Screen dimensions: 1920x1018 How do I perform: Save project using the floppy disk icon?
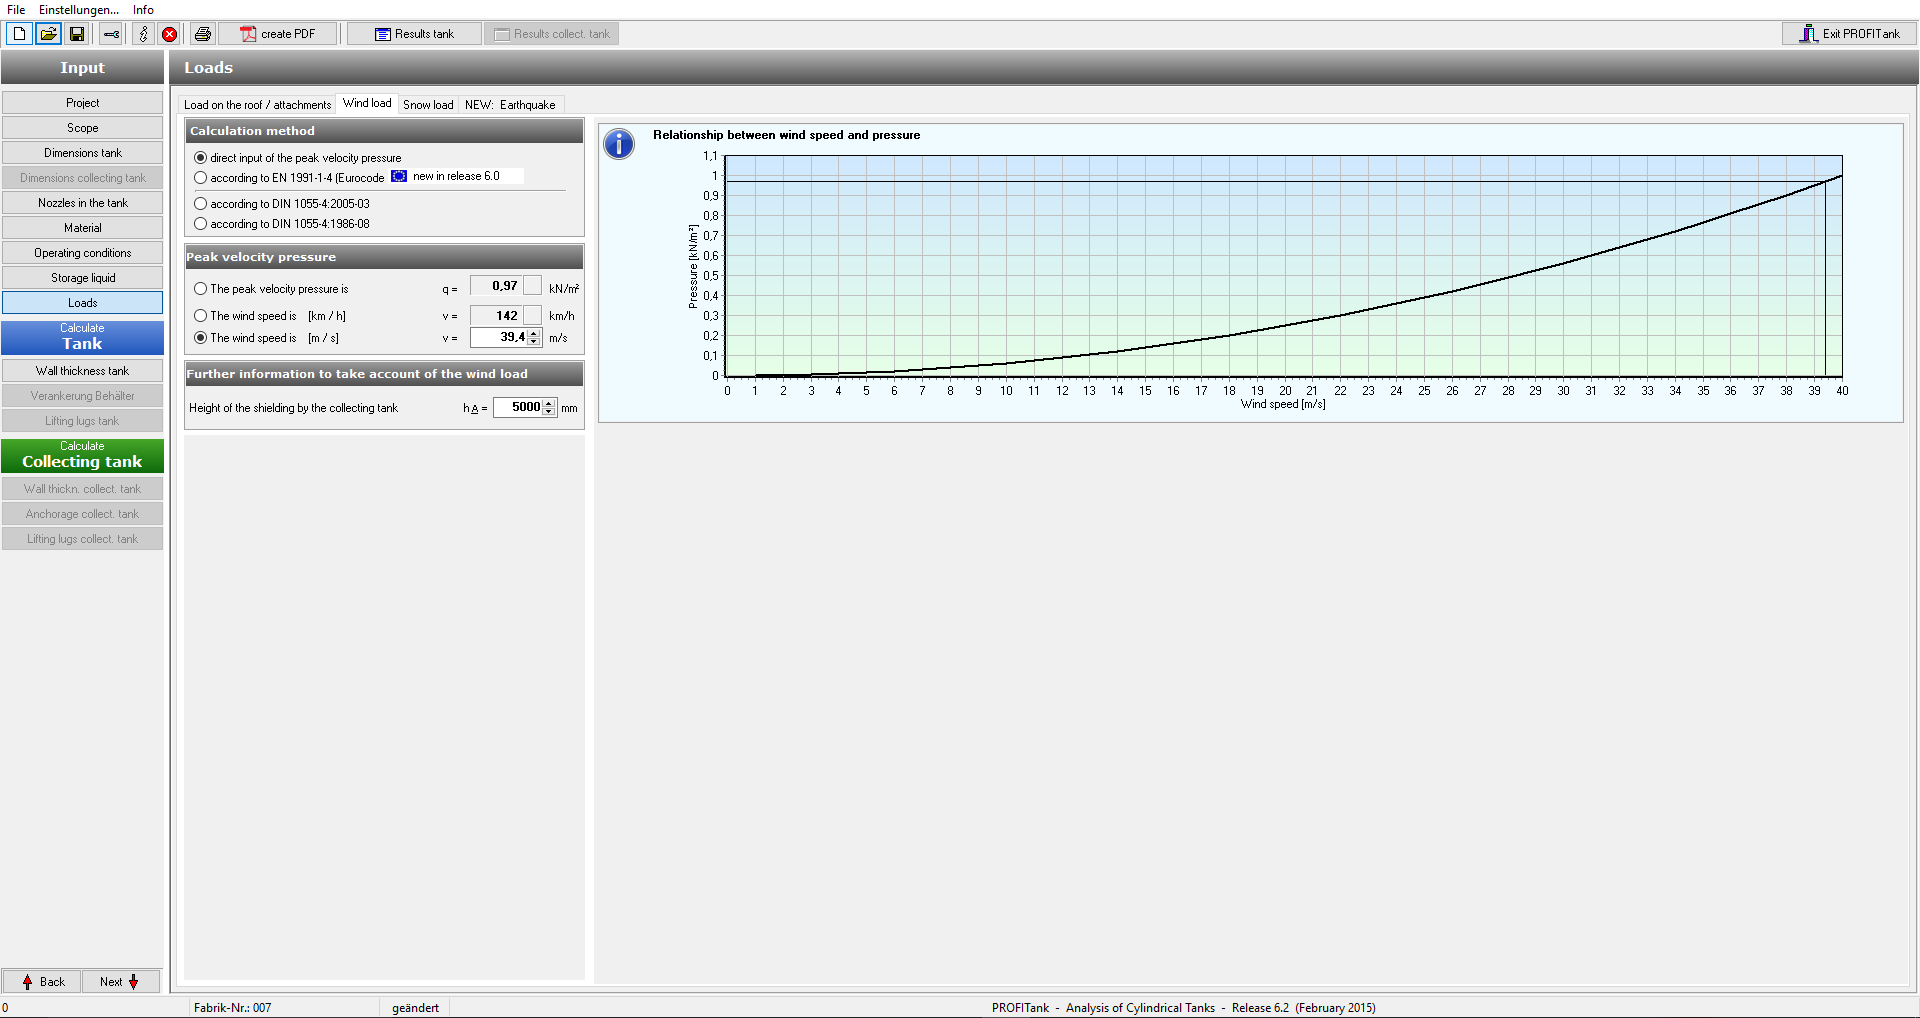(77, 34)
